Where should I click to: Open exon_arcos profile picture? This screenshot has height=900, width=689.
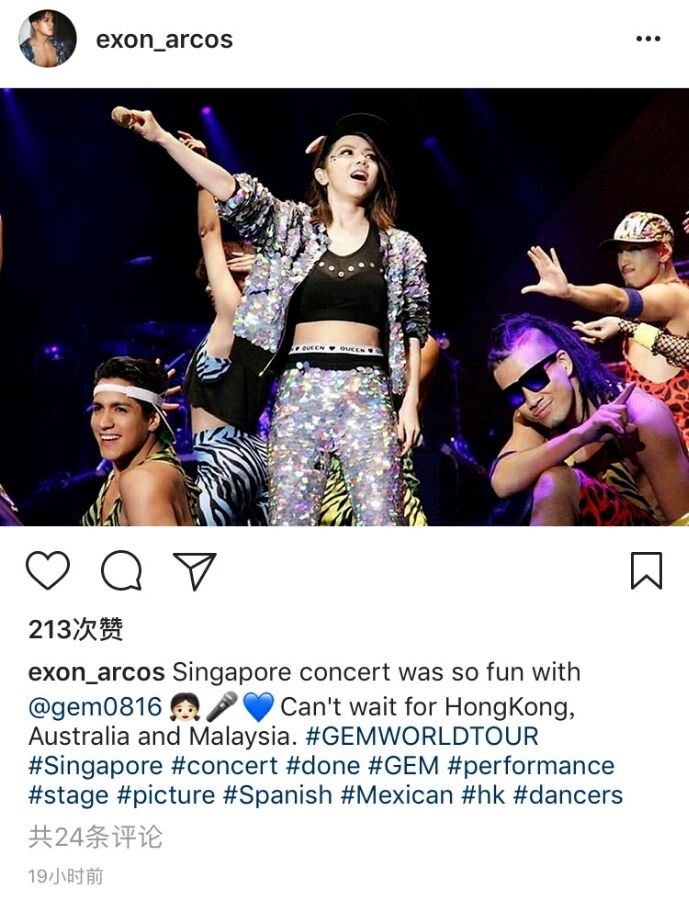(x=47, y=38)
